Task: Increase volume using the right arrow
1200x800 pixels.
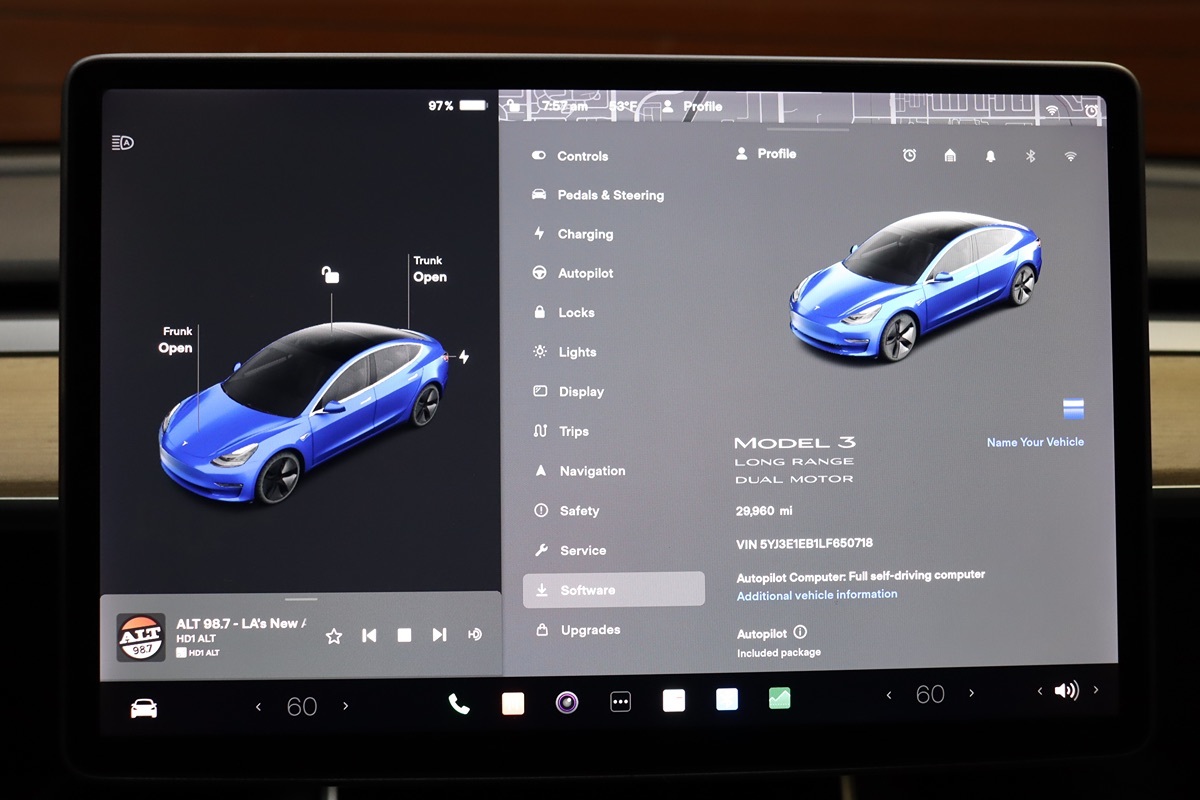Action: (1096, 690)
